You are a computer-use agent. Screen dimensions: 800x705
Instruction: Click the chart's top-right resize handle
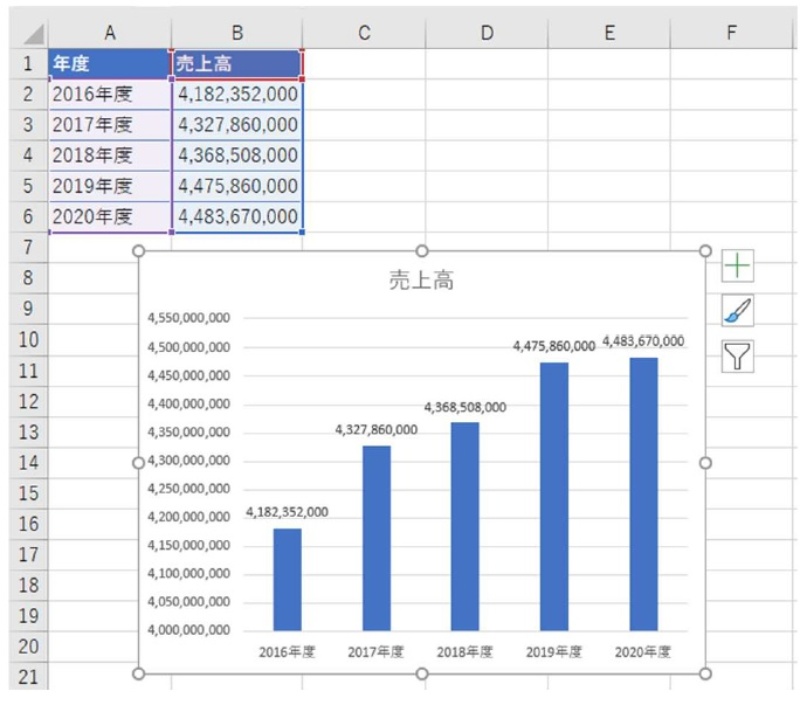click(x=705, y=250)
